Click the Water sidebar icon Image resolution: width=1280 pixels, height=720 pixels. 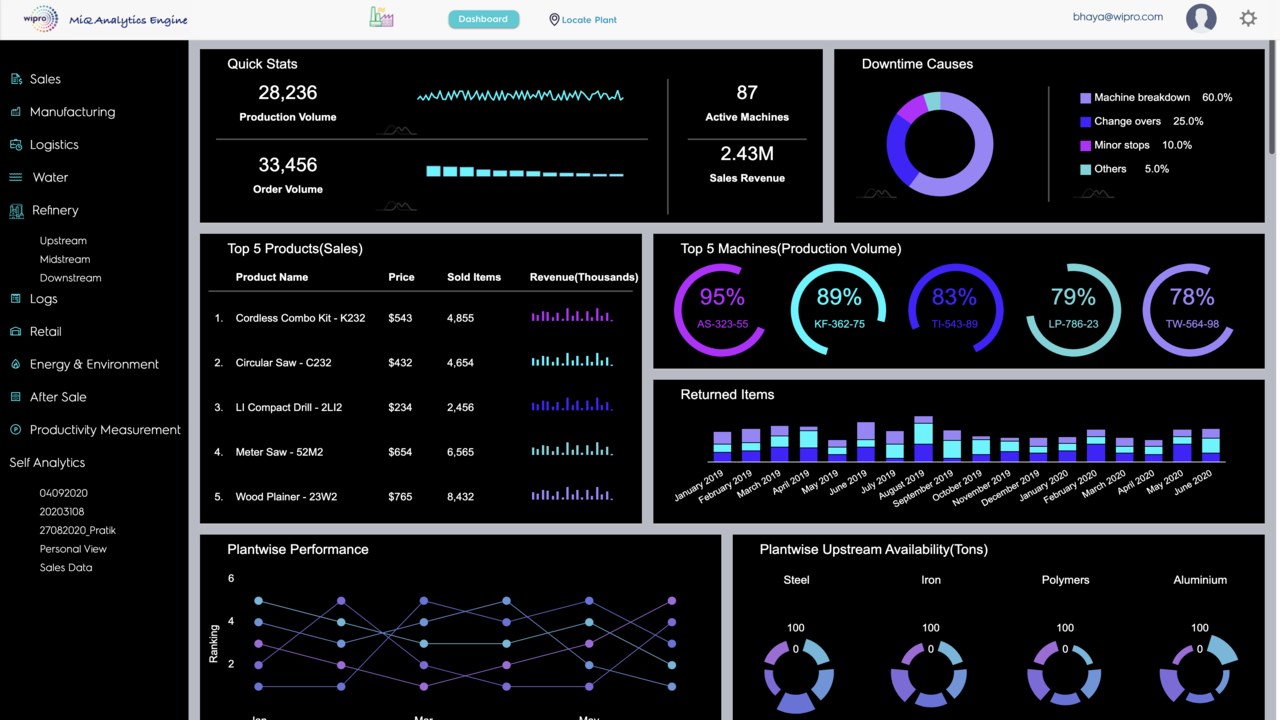point(16,177)
